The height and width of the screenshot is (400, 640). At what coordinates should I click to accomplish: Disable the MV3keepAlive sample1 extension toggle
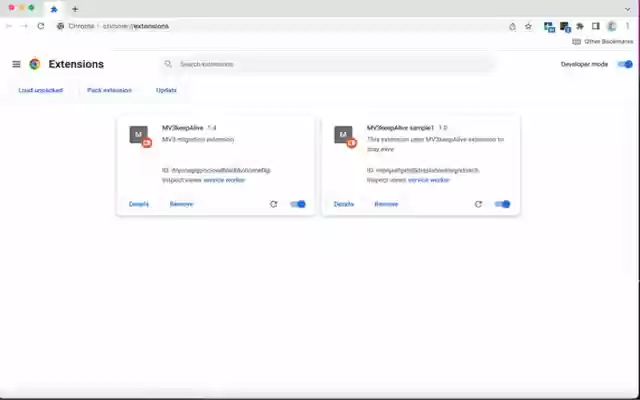pos(502,204)
